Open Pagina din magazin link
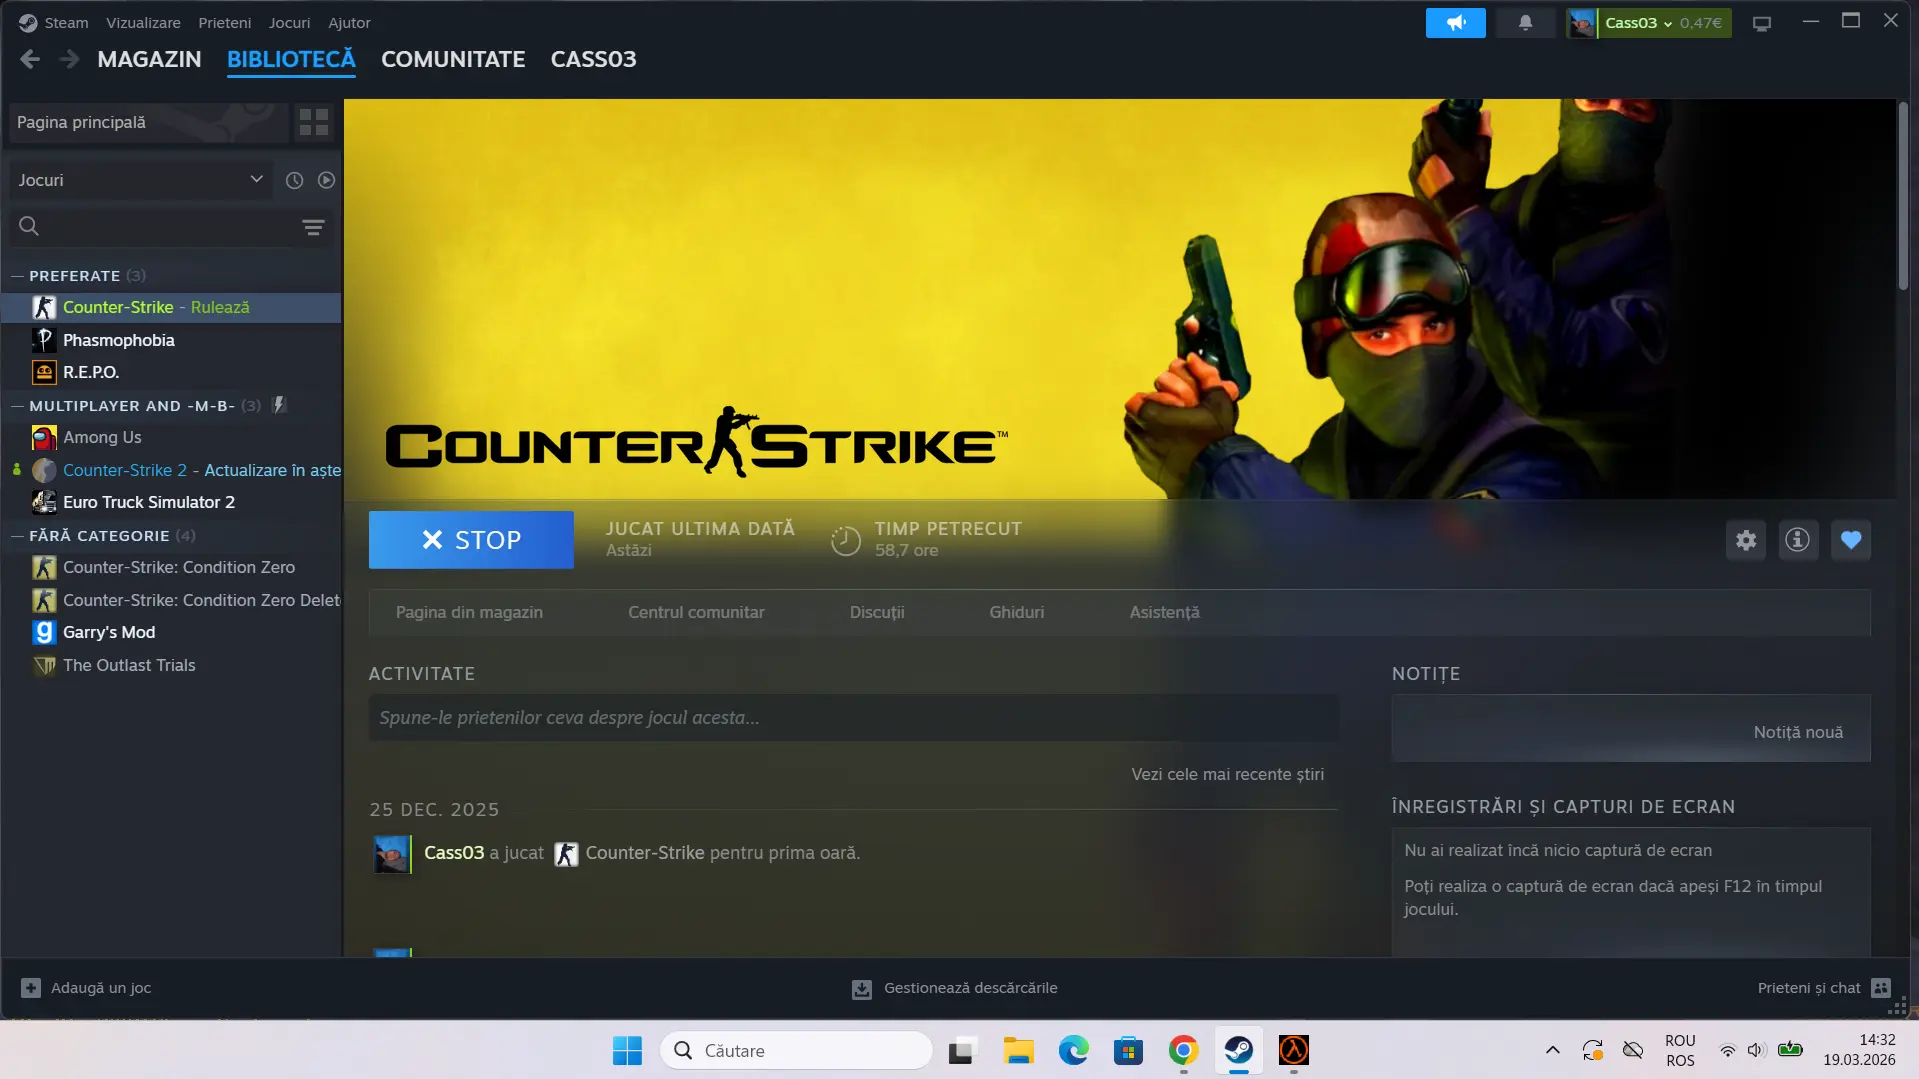Screen dimensions: 1919x1079 click(469, 612)
